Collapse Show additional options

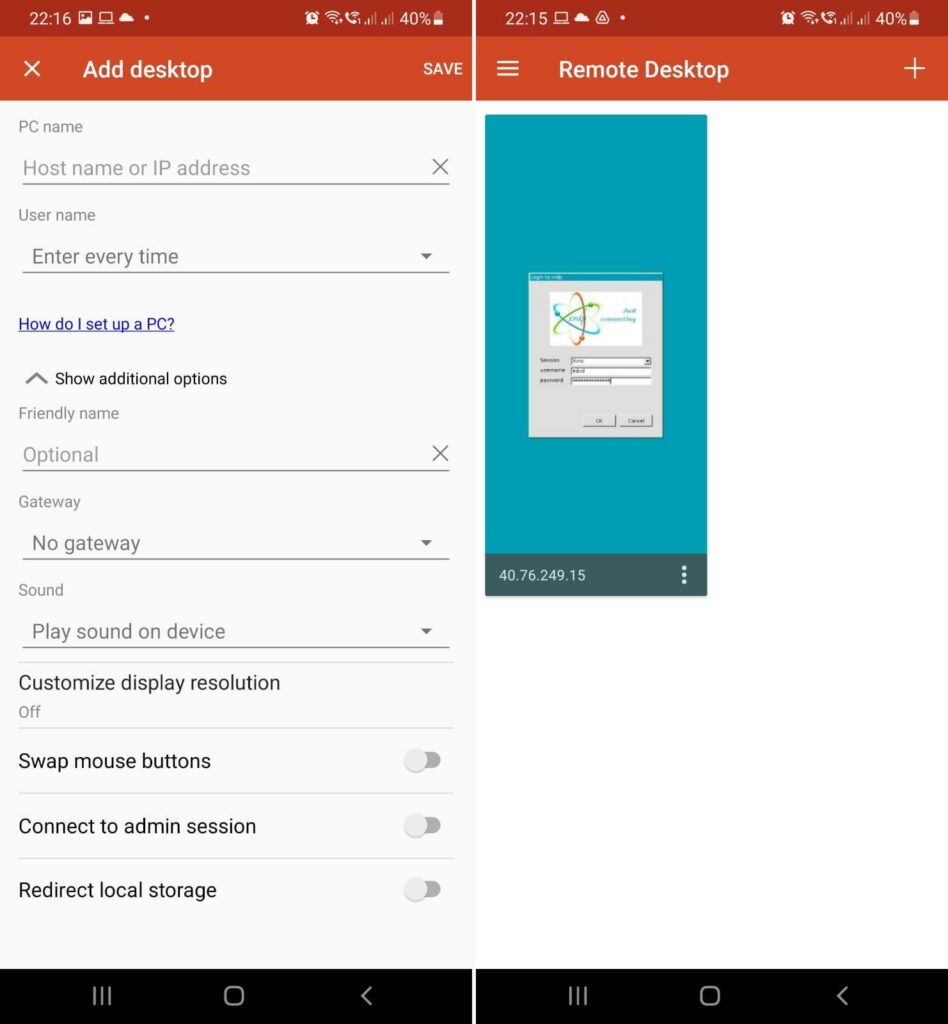point(126,379)
